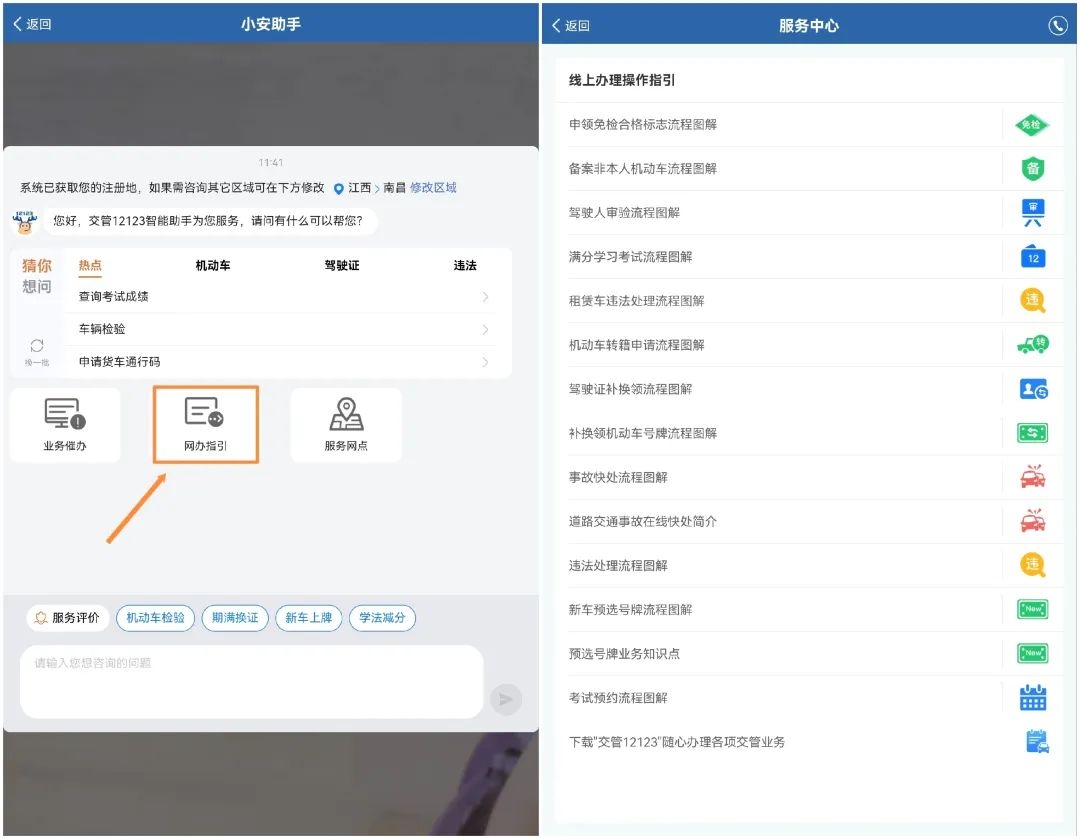Screen dimensions: 1080x839
Task: Open 租赁车违法处理流程图解
Action: tap(809, 301)
